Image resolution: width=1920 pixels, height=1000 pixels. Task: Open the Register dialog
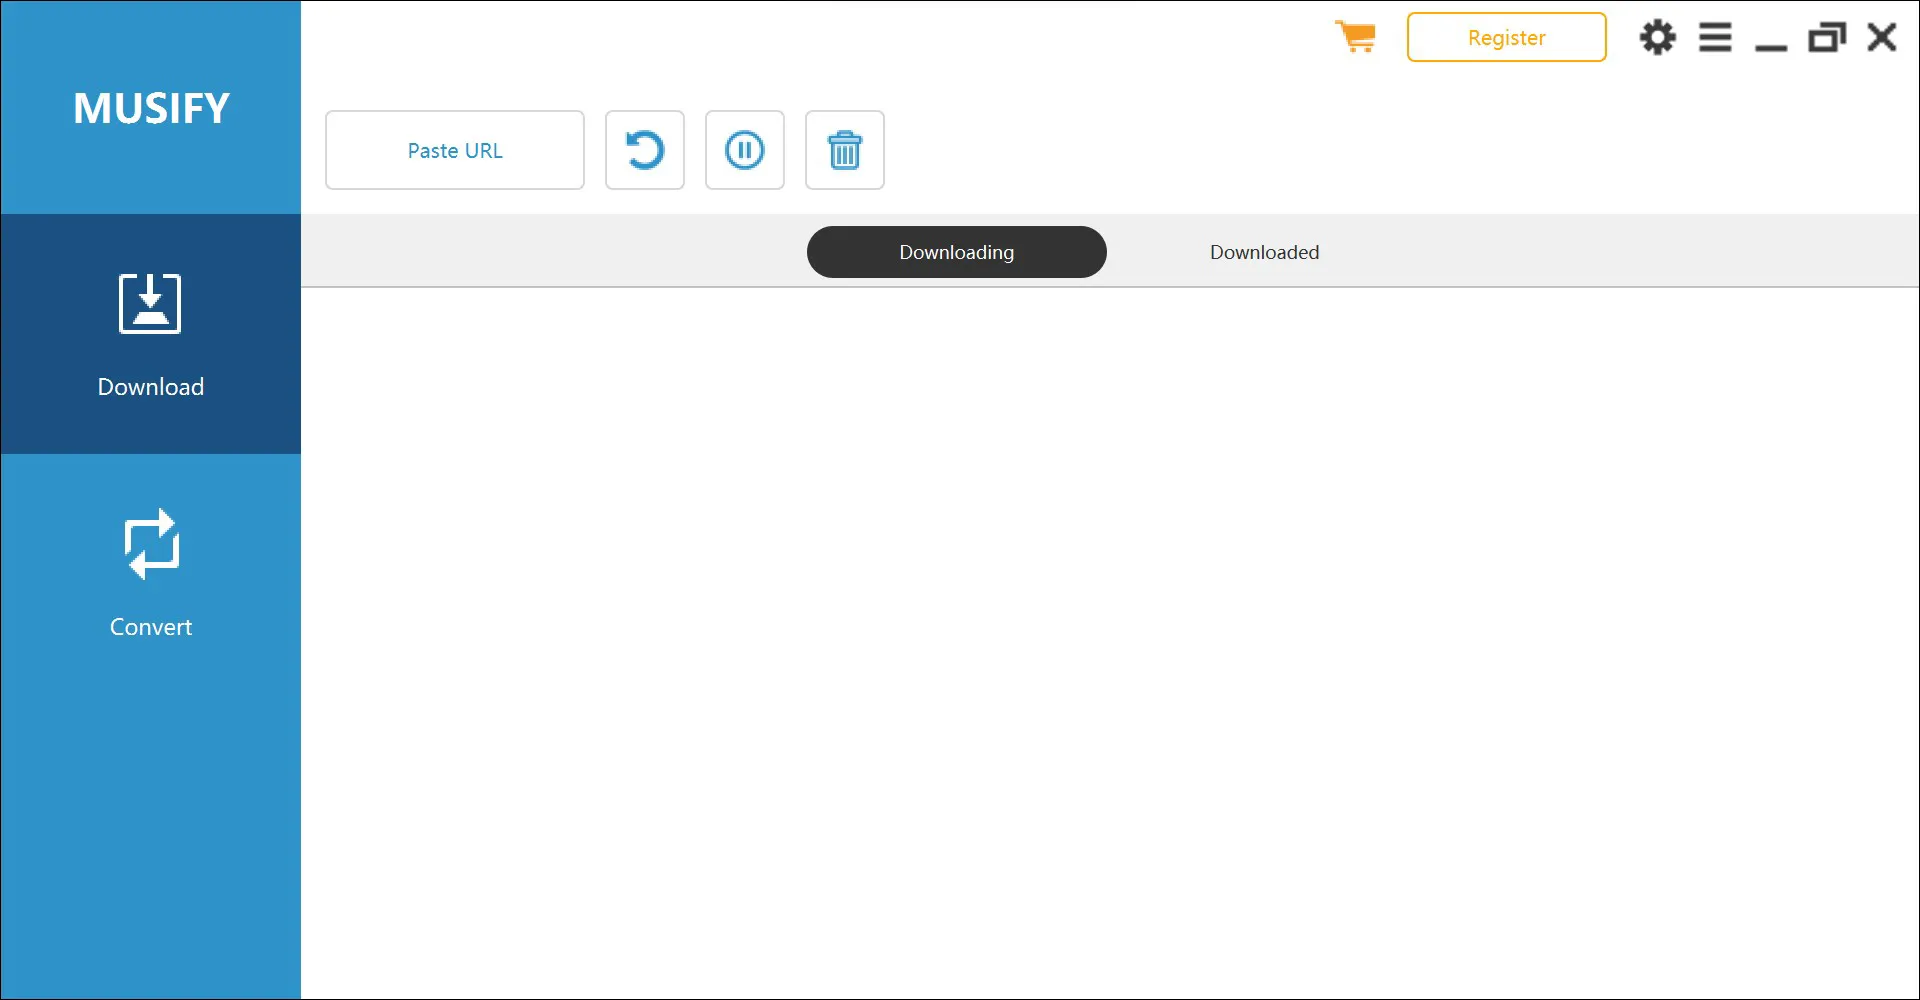1506,37
